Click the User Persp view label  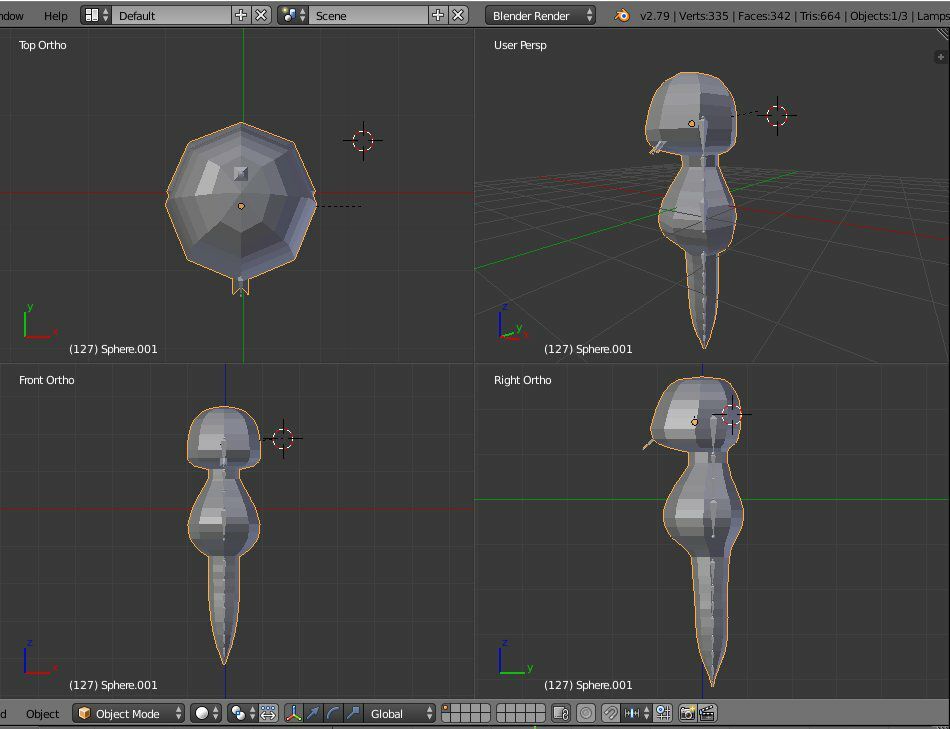[520, 45]
